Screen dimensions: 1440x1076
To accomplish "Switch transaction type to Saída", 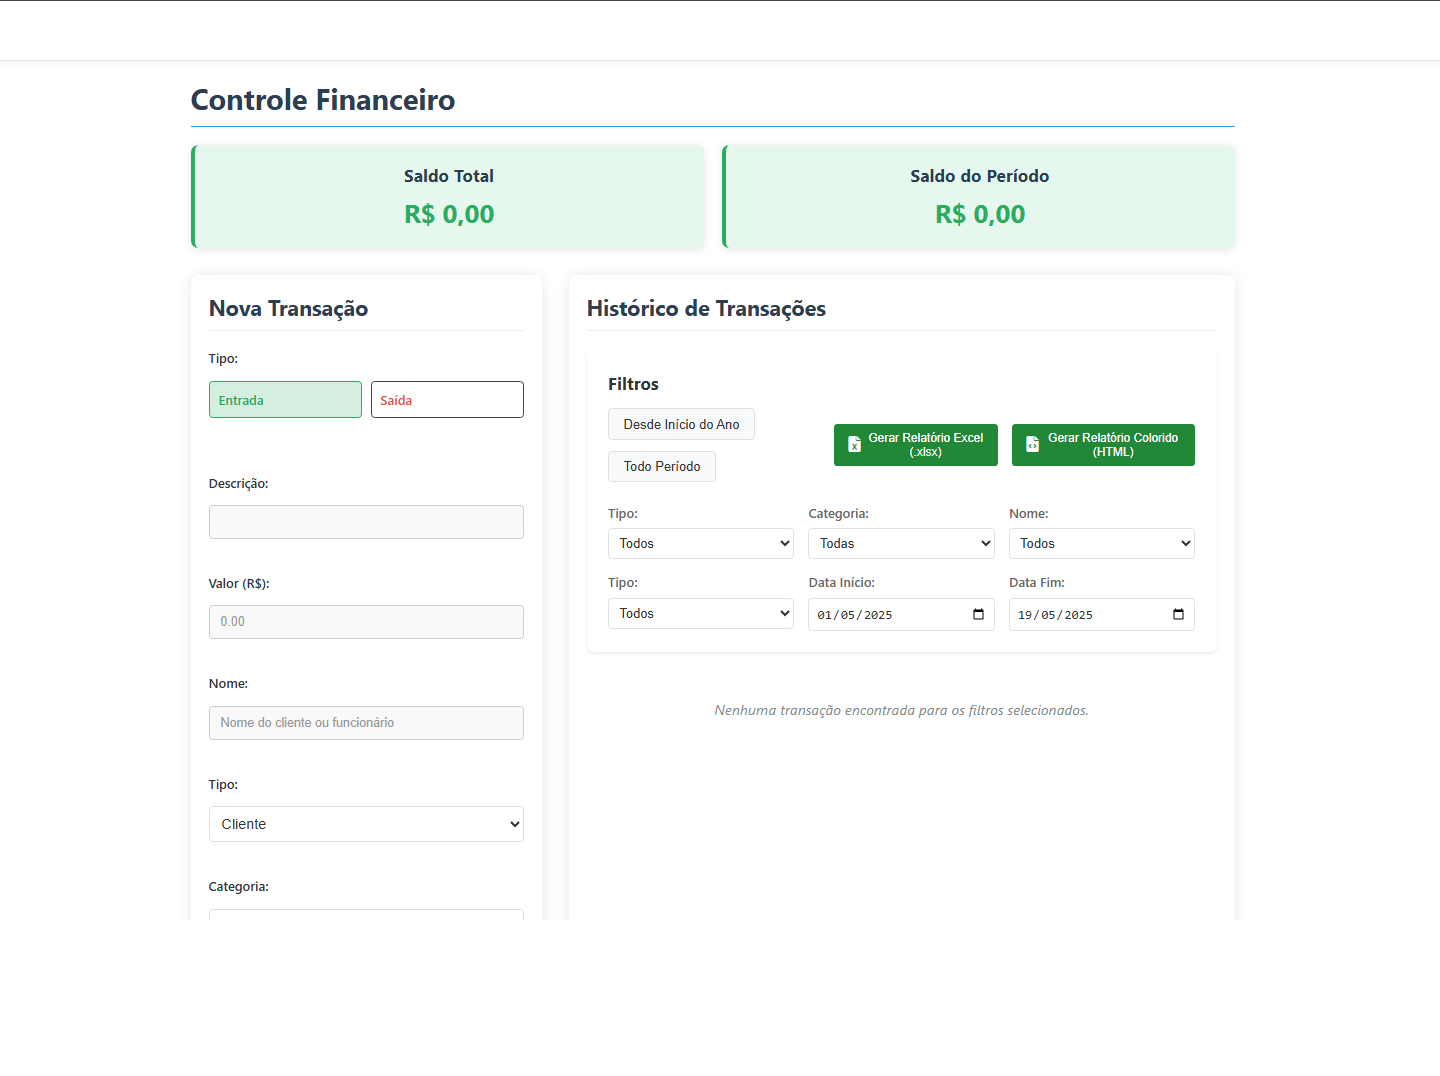I will (x=447, y=400).
